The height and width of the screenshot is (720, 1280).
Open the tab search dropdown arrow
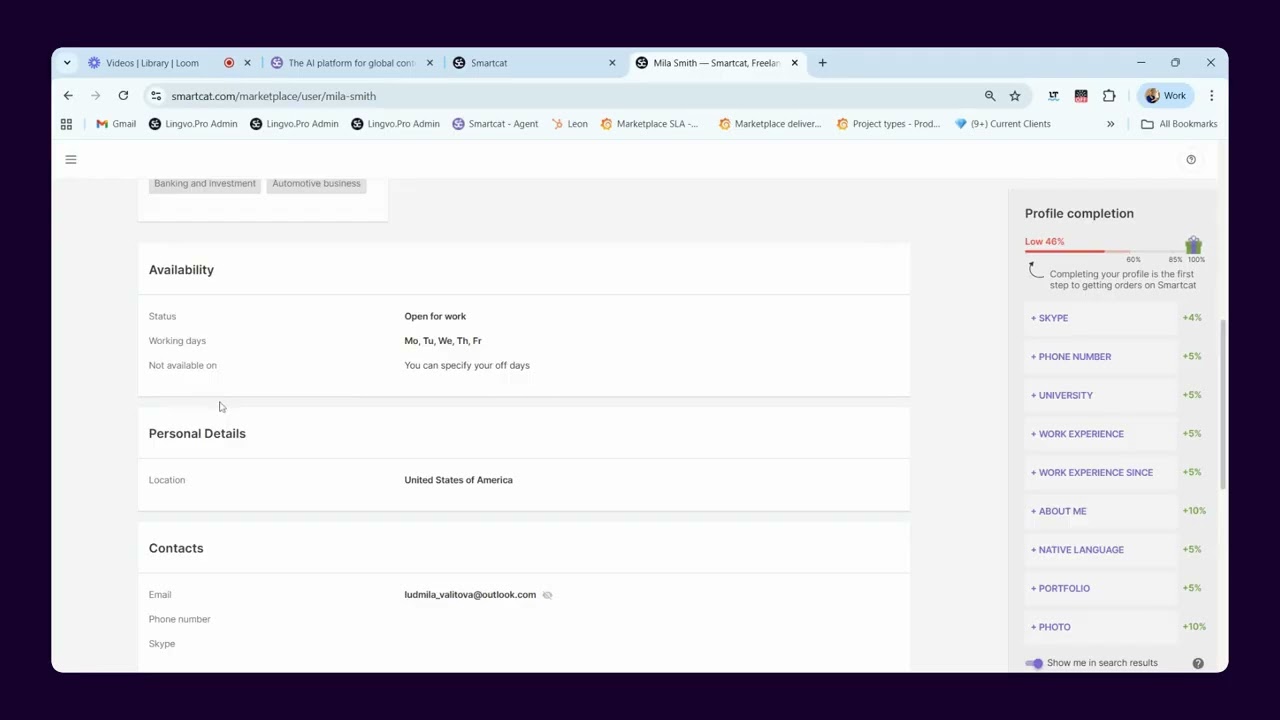click(x=67, y=63)
